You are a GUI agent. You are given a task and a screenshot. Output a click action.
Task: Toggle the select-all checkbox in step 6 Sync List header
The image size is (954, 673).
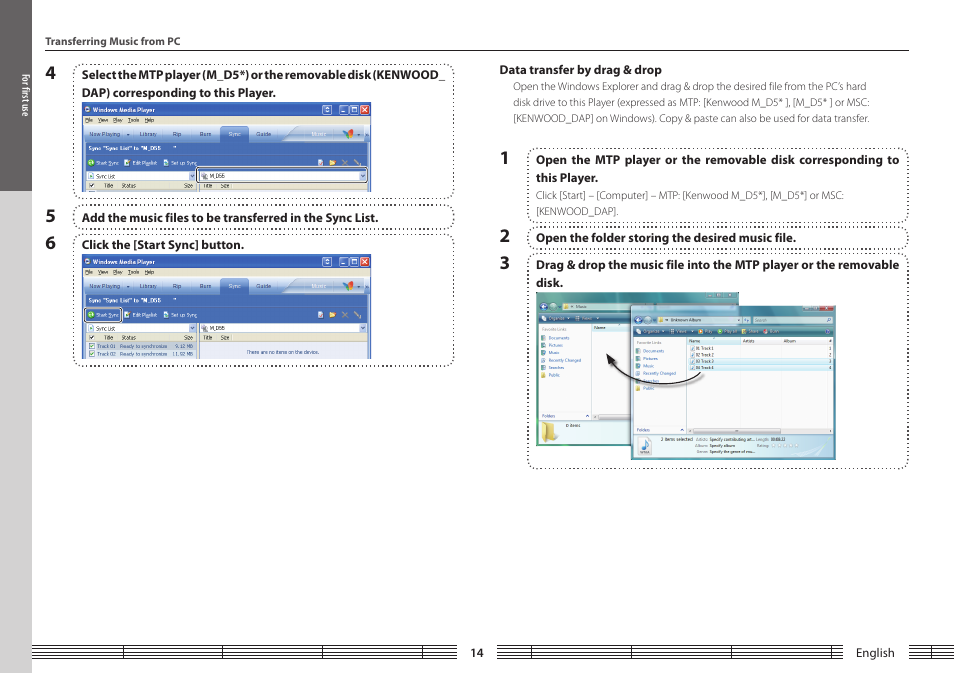[x=92, y=338]
